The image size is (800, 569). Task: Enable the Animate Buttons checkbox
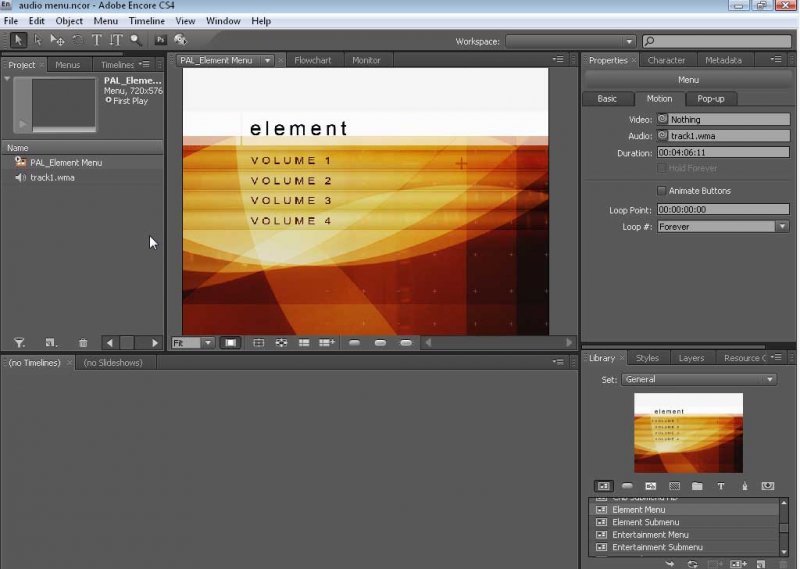click(661, 191)
